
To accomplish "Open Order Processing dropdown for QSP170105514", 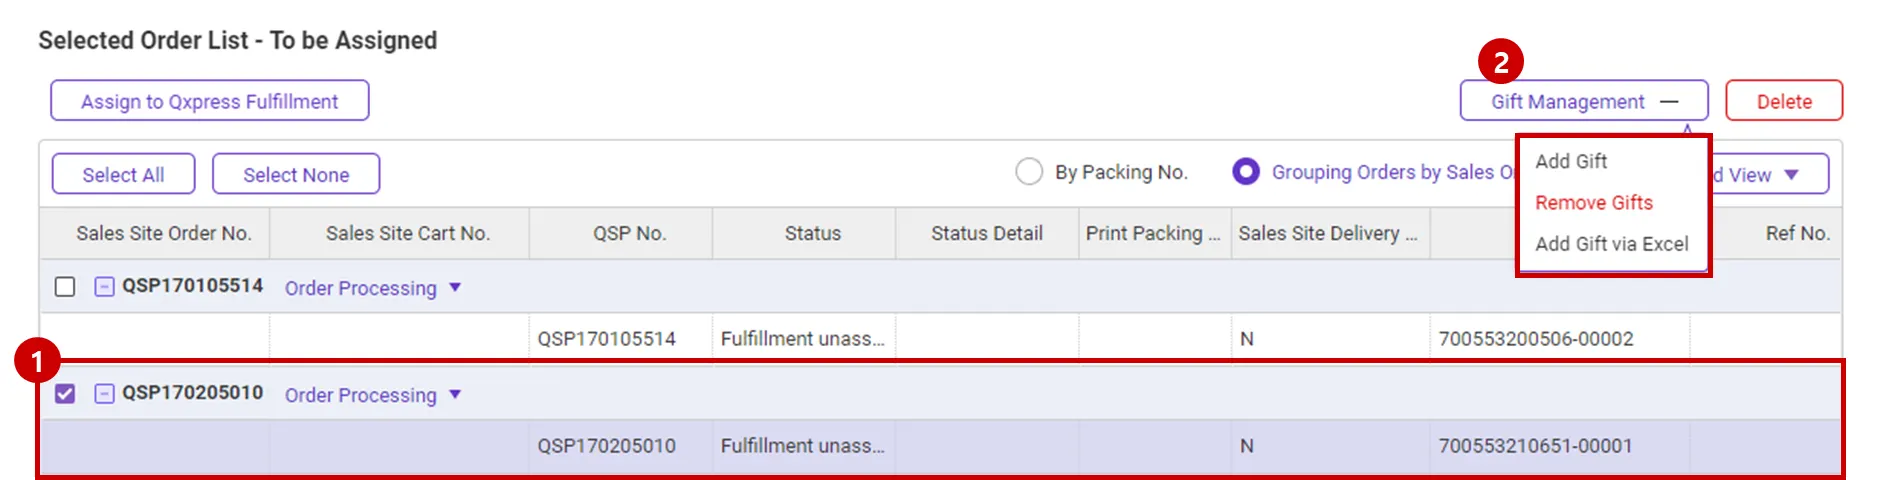I will point(455,288).
